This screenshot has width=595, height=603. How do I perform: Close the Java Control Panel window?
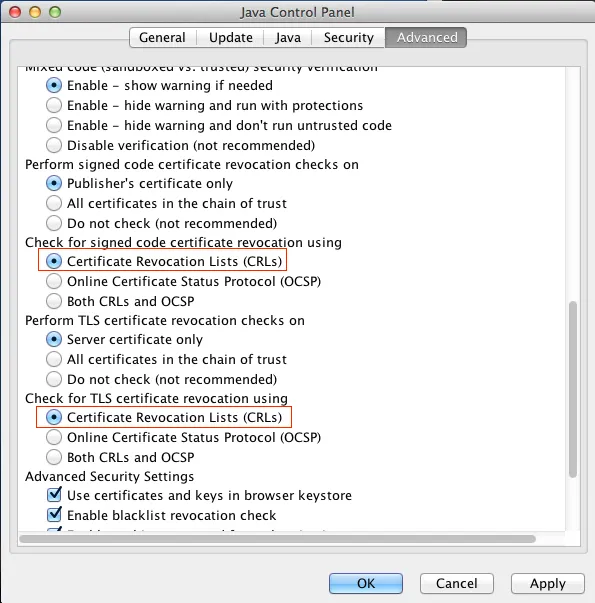15,12
